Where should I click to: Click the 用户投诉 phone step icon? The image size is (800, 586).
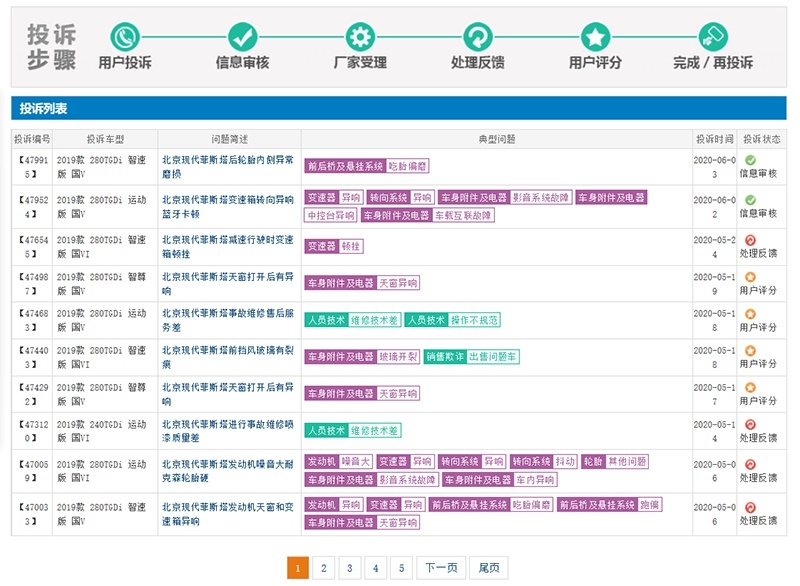point(125,37)
